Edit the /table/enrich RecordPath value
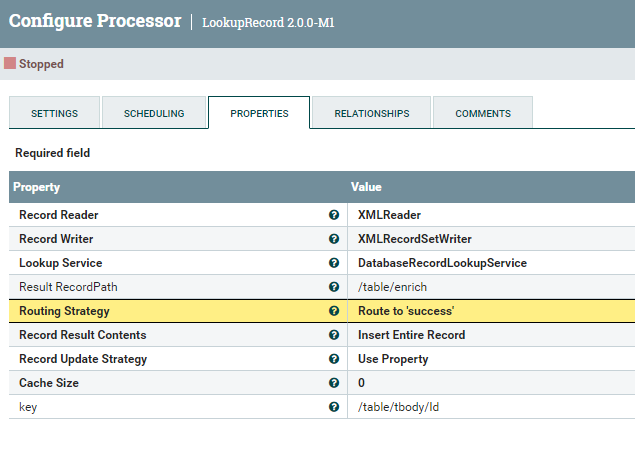Image resolution: width=635 pixels, height=458 pixels. pos(392,287)
